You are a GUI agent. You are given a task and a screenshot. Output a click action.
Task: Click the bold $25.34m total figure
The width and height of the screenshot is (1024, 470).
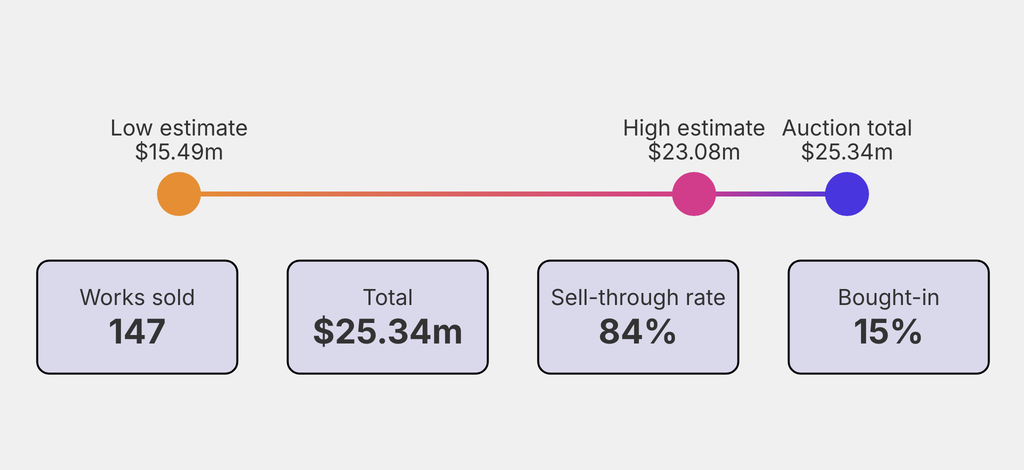(388, 332)
